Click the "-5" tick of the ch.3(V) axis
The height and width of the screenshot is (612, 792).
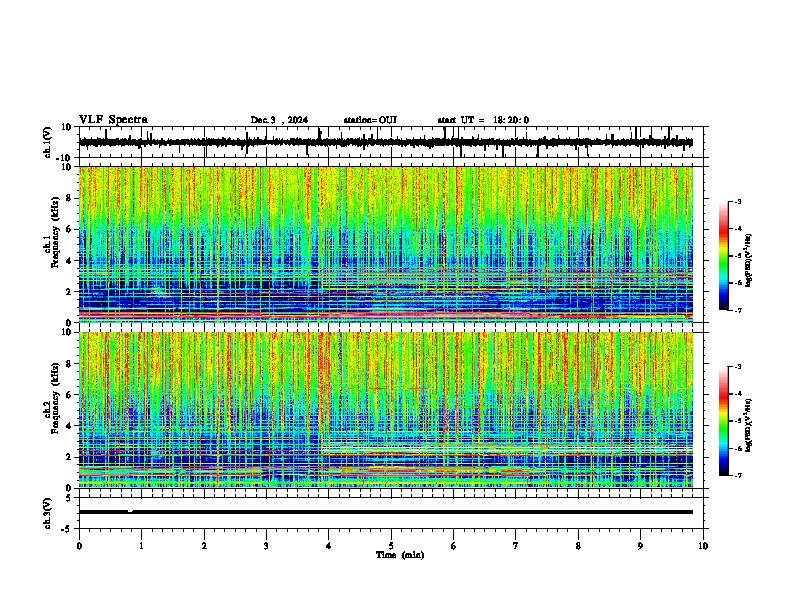click(67, 529)
